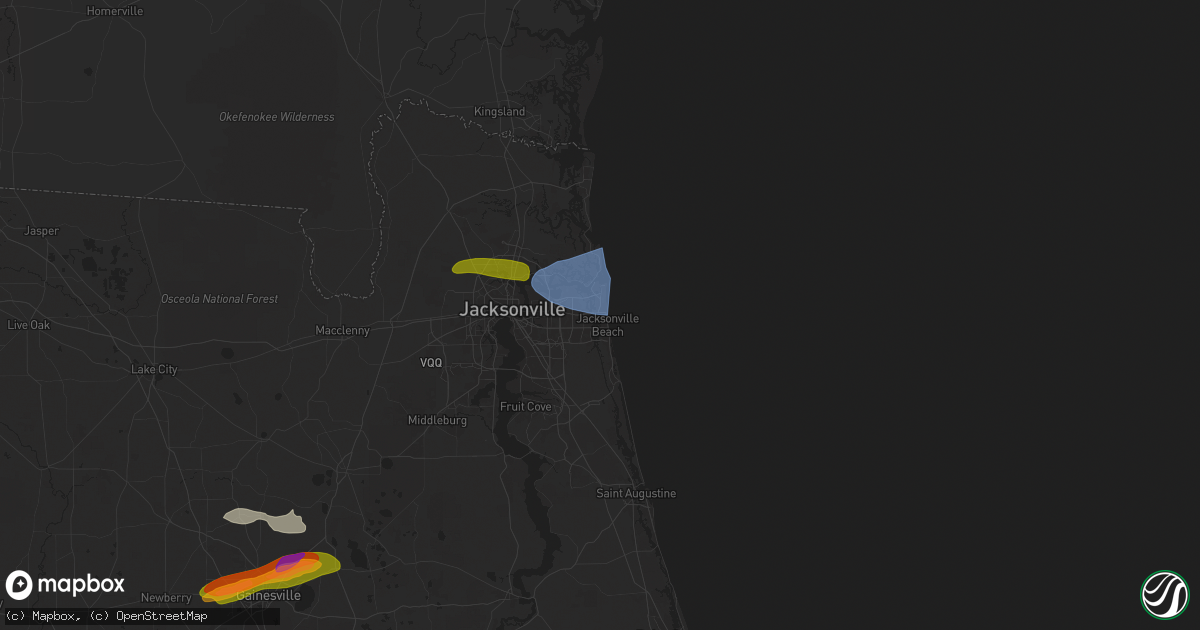Select the gray swath north of Gainesville

266,519
